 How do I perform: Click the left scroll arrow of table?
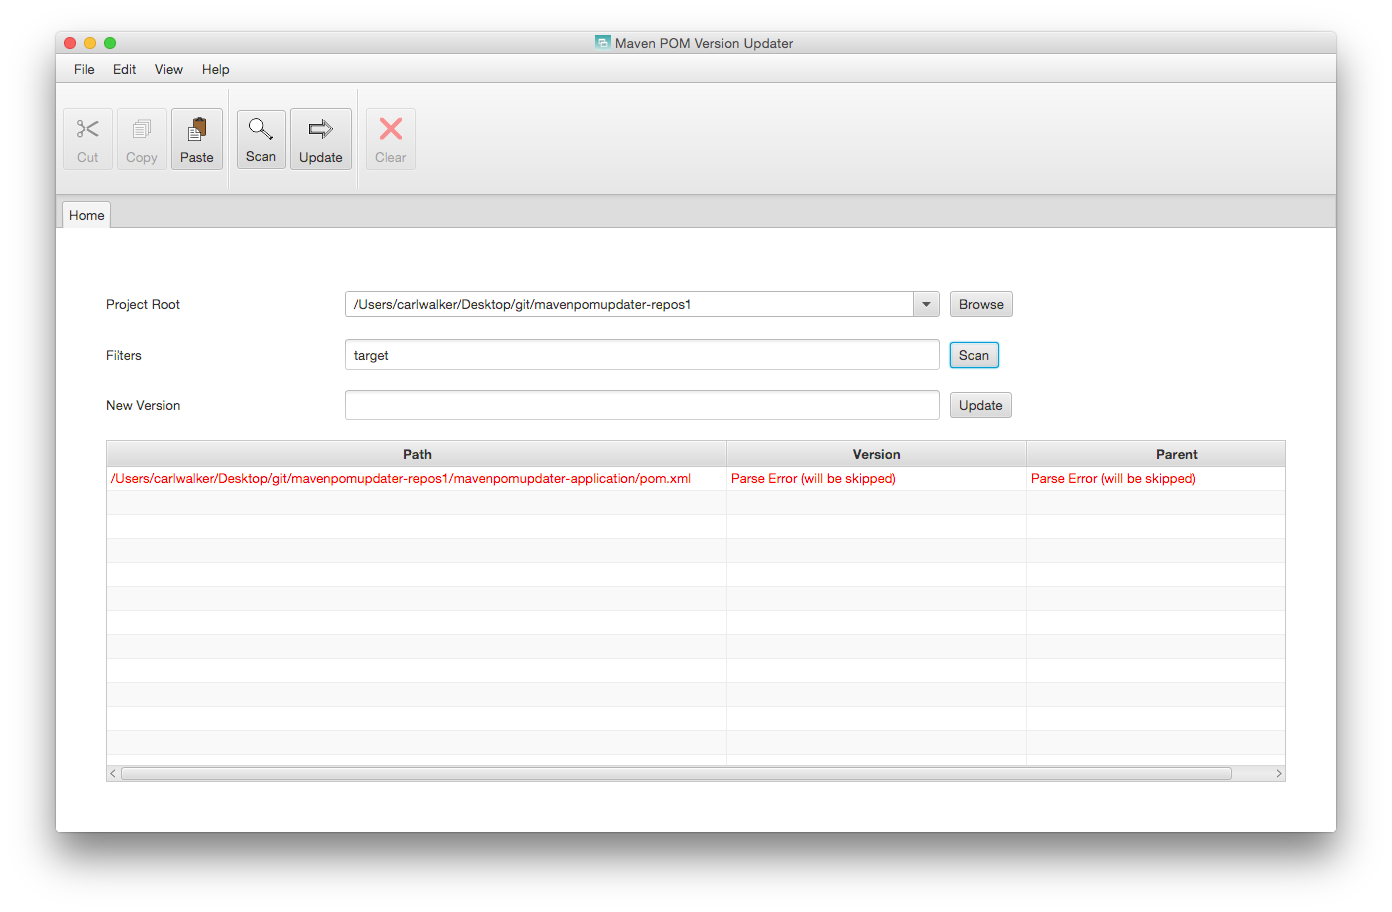coord(113,774)
